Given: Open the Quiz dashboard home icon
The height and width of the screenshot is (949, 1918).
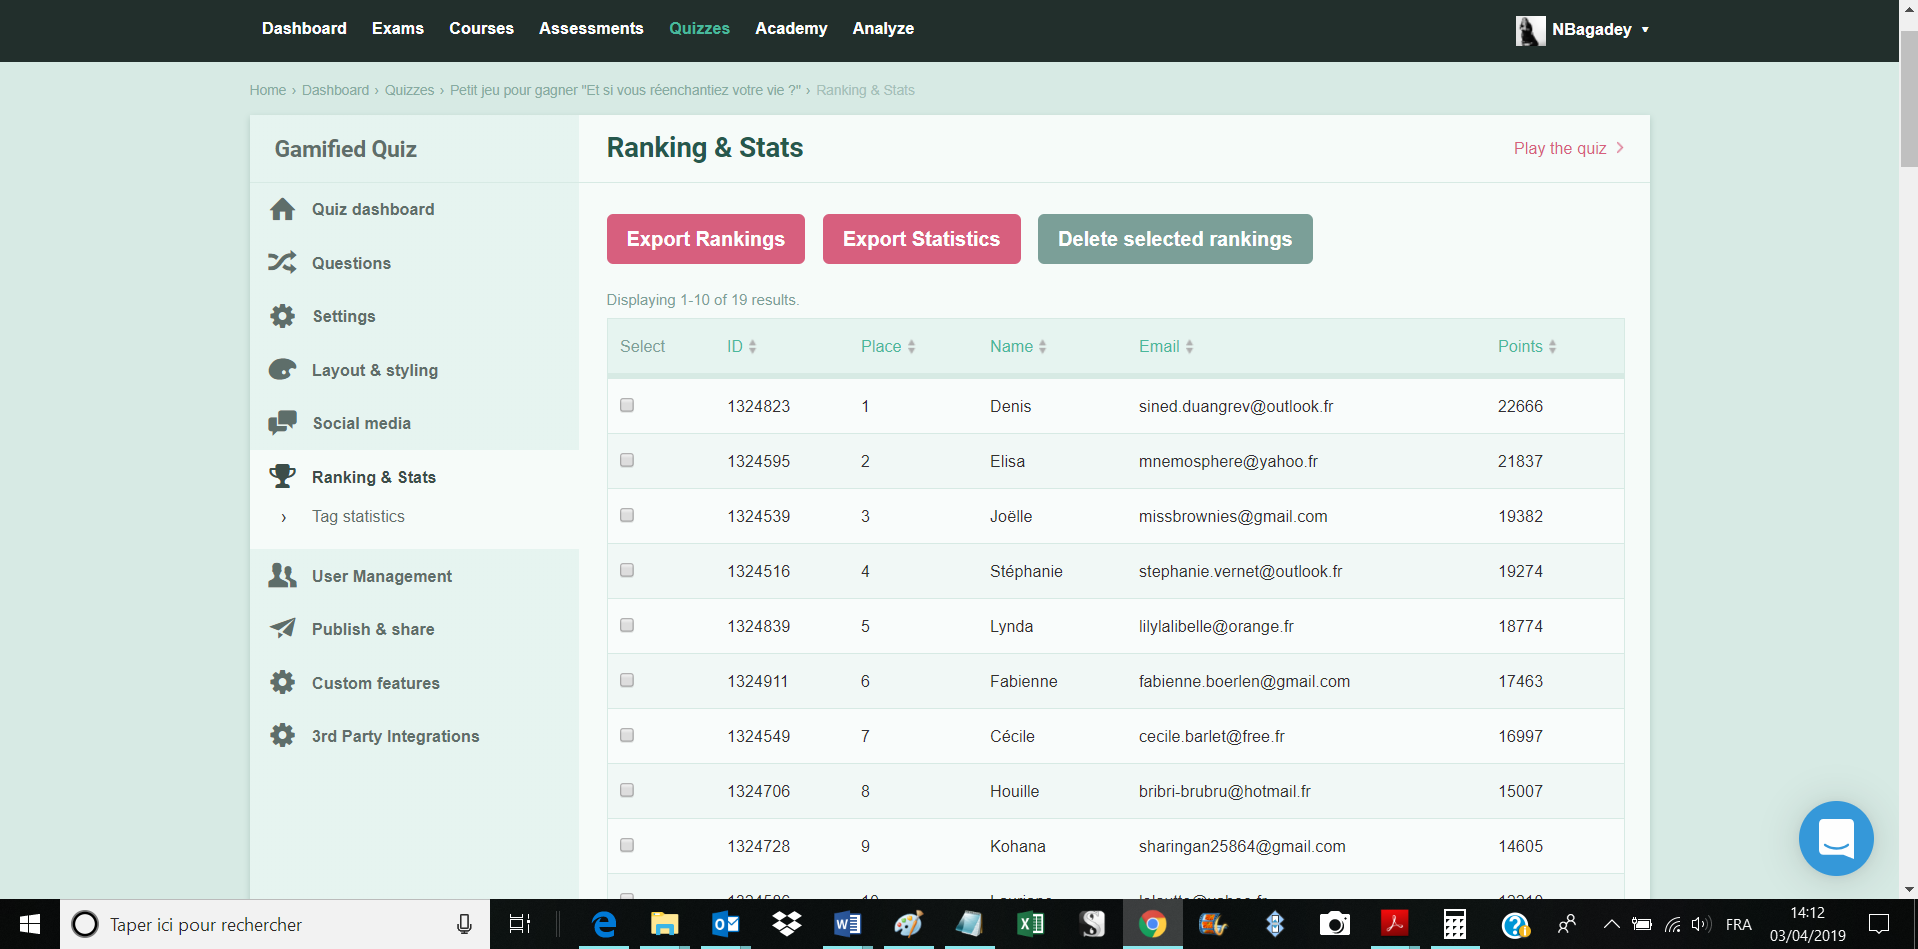Looking at the screenshot, I should tap(282, 209).
